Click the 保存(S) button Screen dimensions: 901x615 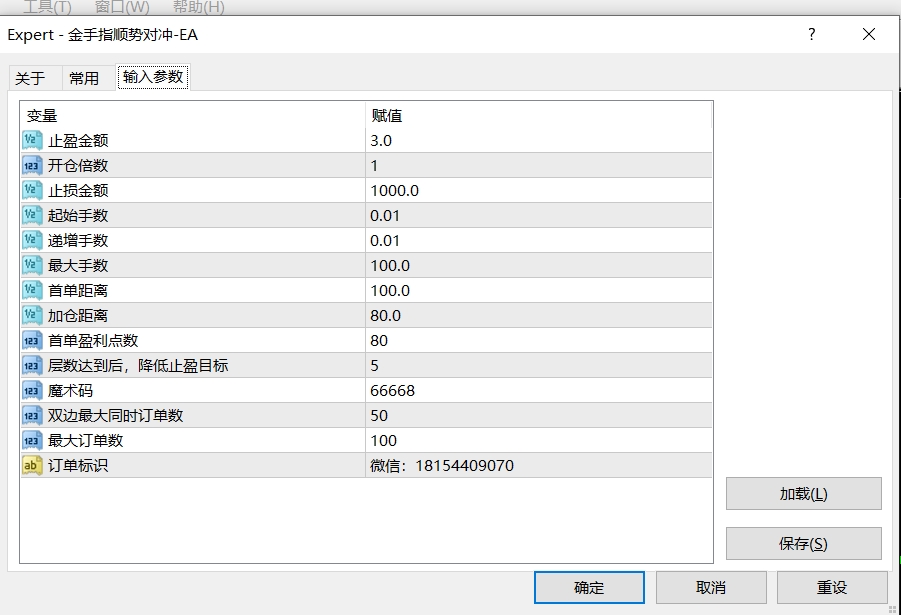tap(803, 544)
